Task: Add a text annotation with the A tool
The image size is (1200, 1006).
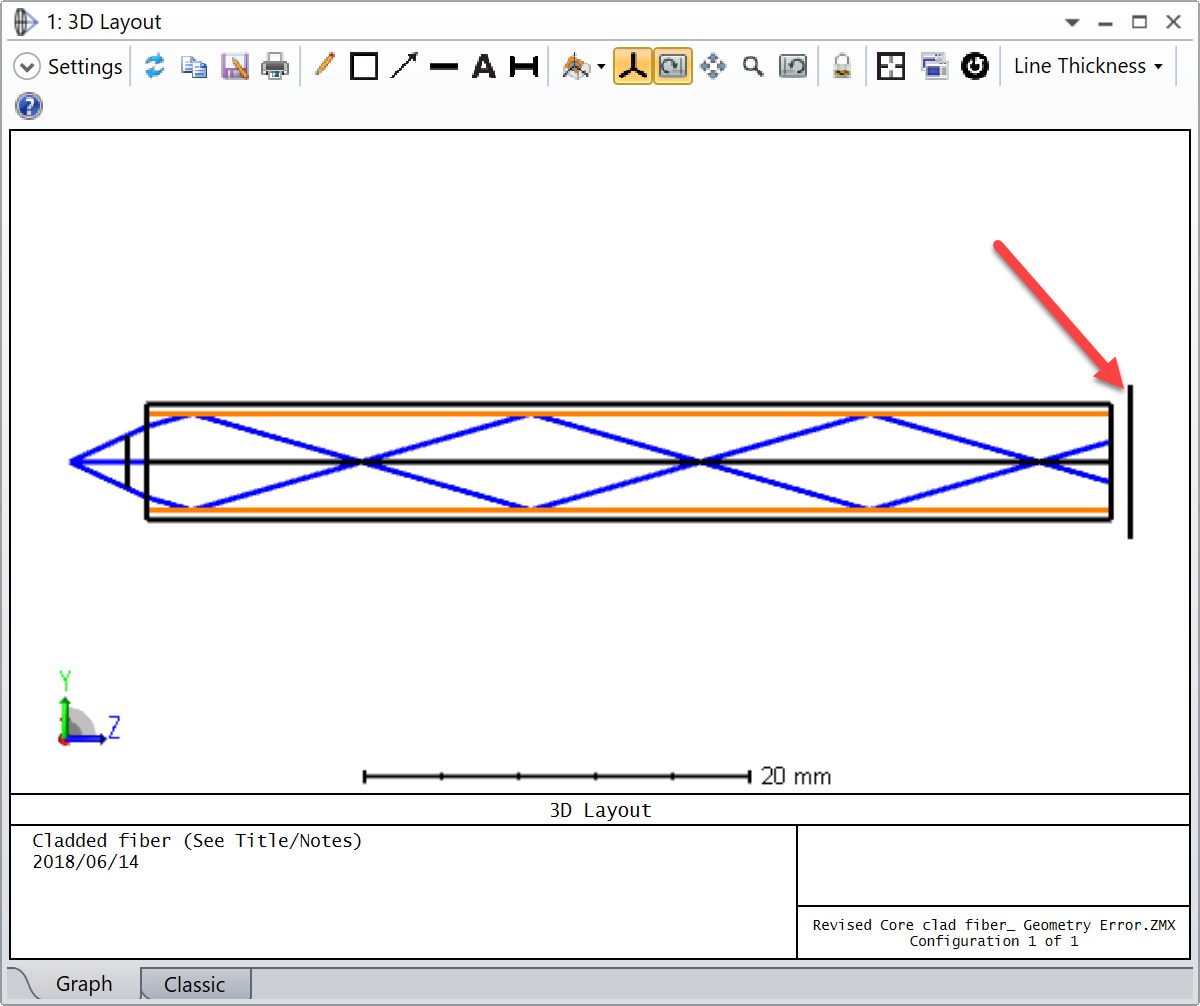Action: (x=484, y=67)
